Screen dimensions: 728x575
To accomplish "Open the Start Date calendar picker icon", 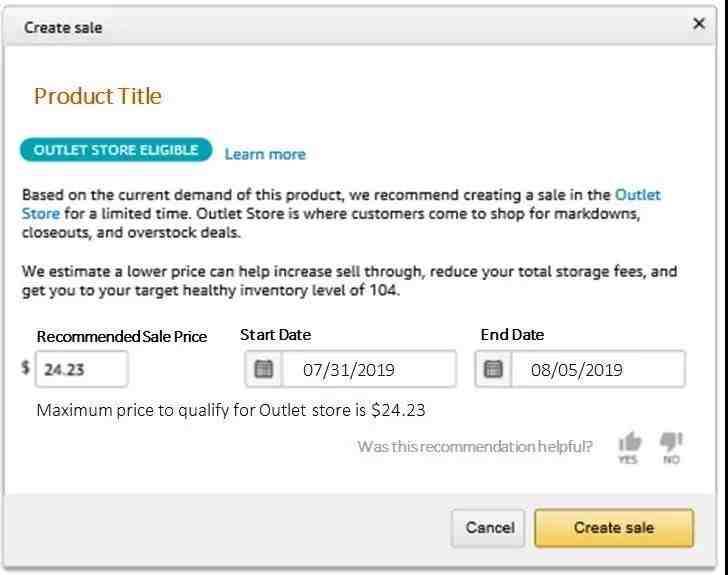I will [x=263, y=370].
